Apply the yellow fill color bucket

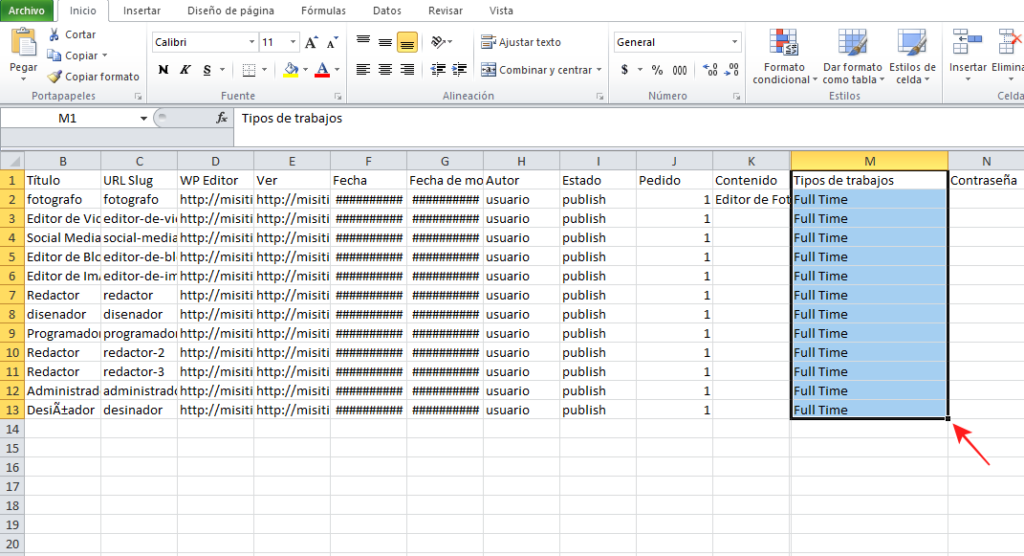(291, 69)
